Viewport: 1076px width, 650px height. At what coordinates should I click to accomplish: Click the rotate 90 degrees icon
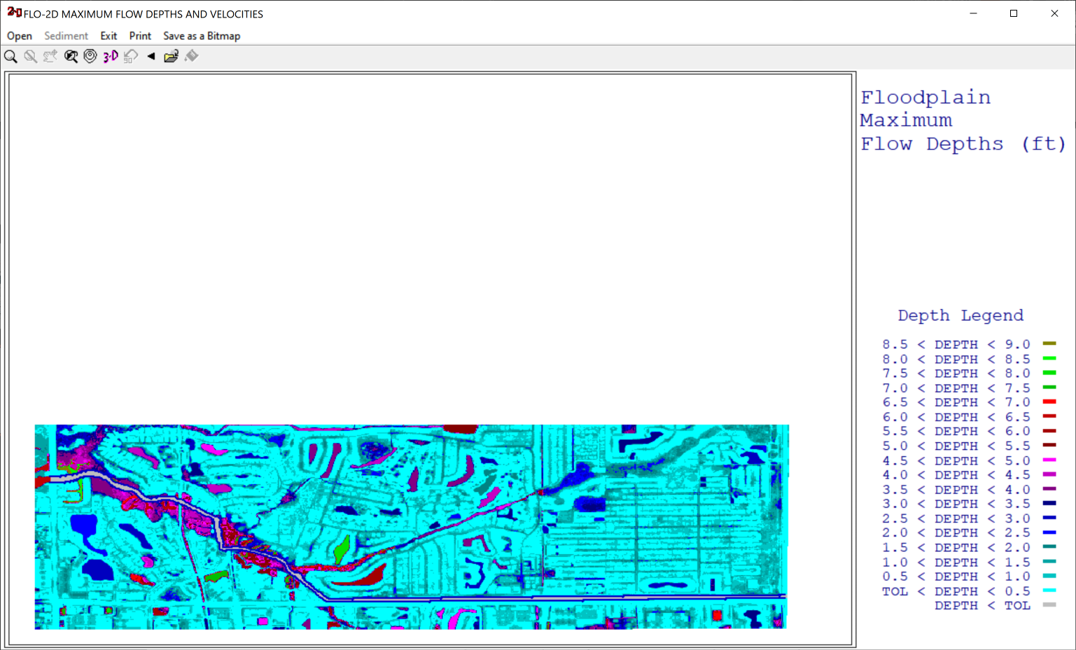(x=131, y=57)
